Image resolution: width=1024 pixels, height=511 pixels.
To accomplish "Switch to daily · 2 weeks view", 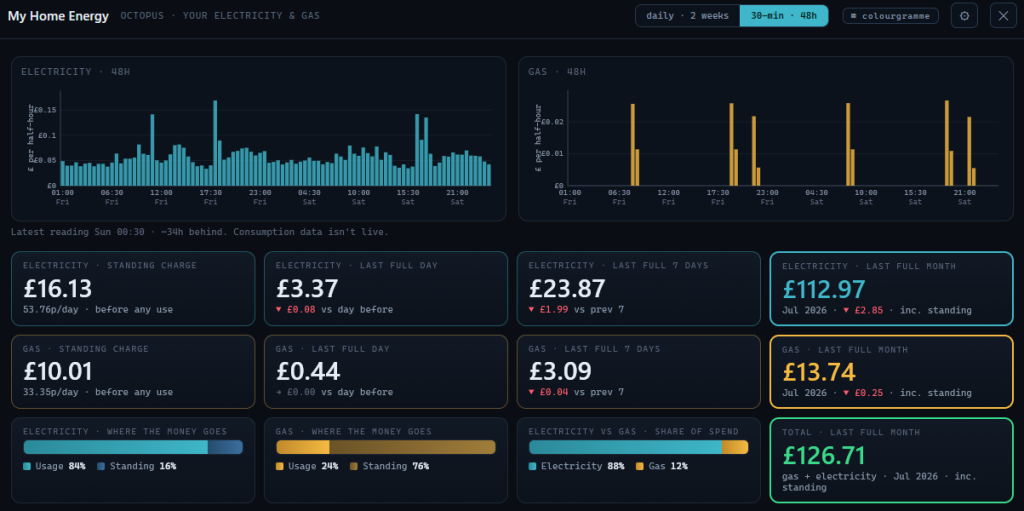I will point(688,16).
